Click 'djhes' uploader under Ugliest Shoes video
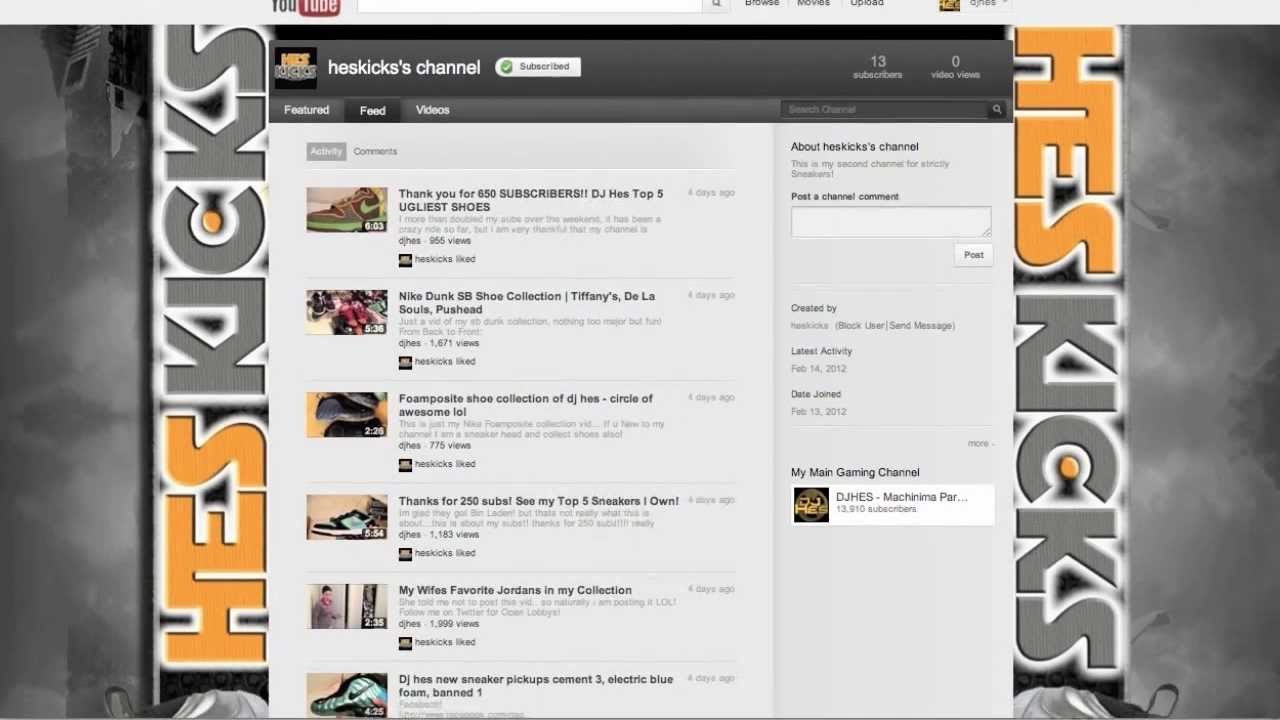 tap(409, 241)
